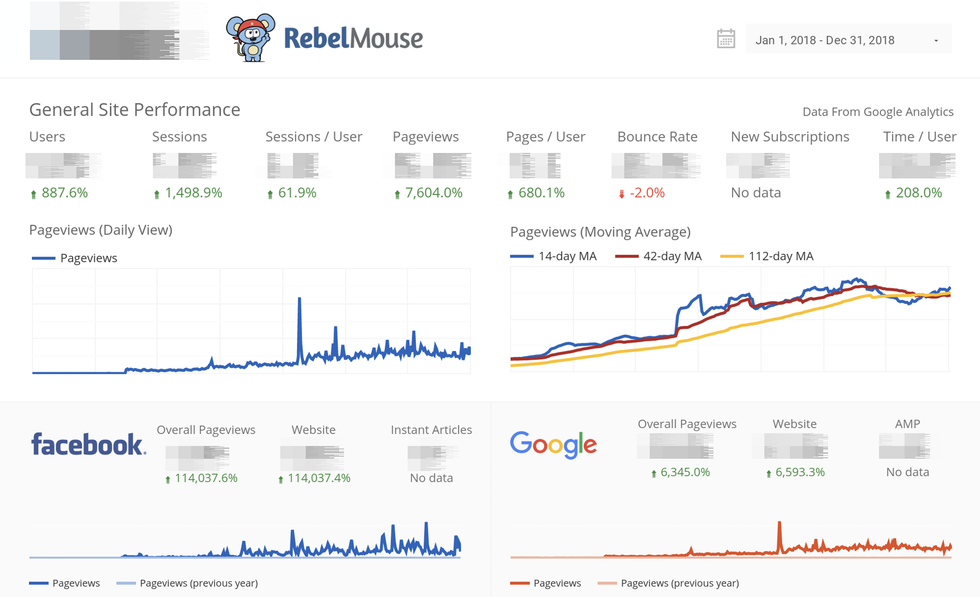Click the Google logo

(x=553, y=445)
